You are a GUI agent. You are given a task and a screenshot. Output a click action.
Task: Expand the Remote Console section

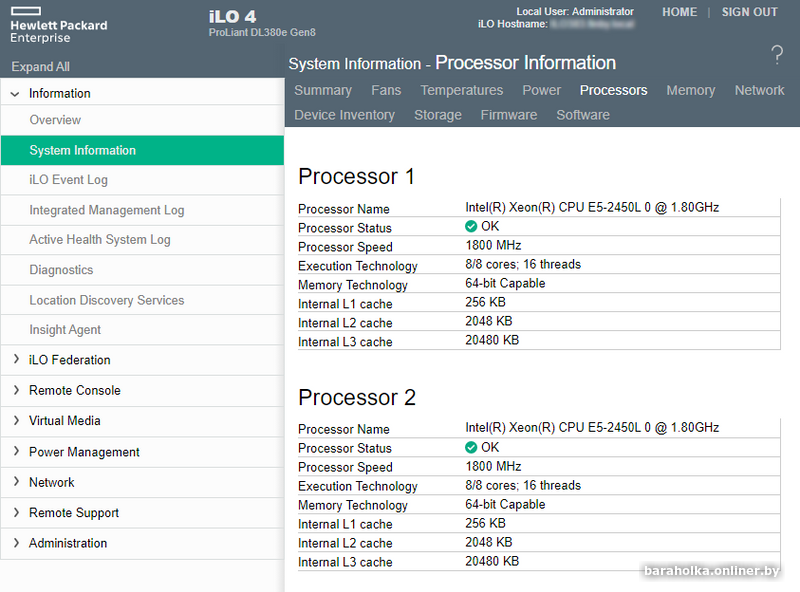[x=16, y=390]
